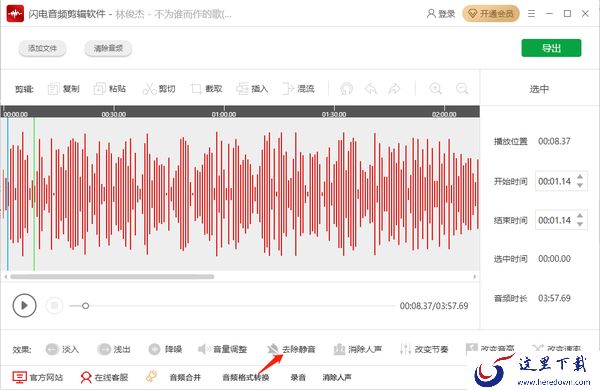Apply the 淡入 fade-in effect
Viewport: 600px width, 390px height.
coord(62,349)
